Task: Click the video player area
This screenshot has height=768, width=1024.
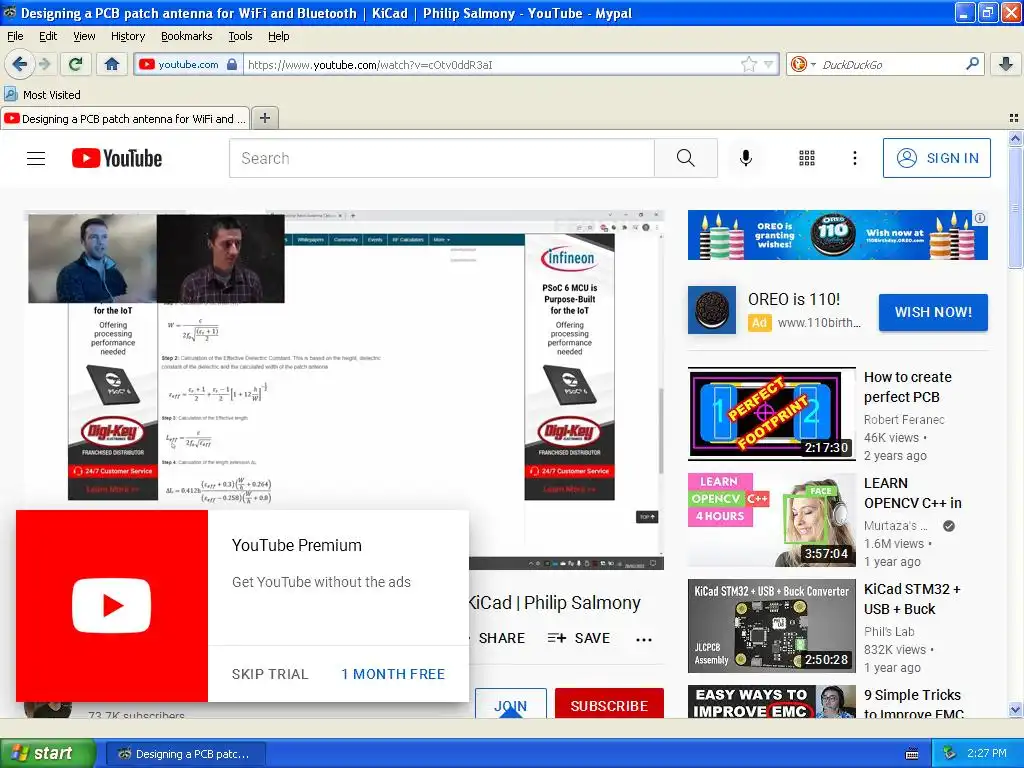Action: [344, 390]
